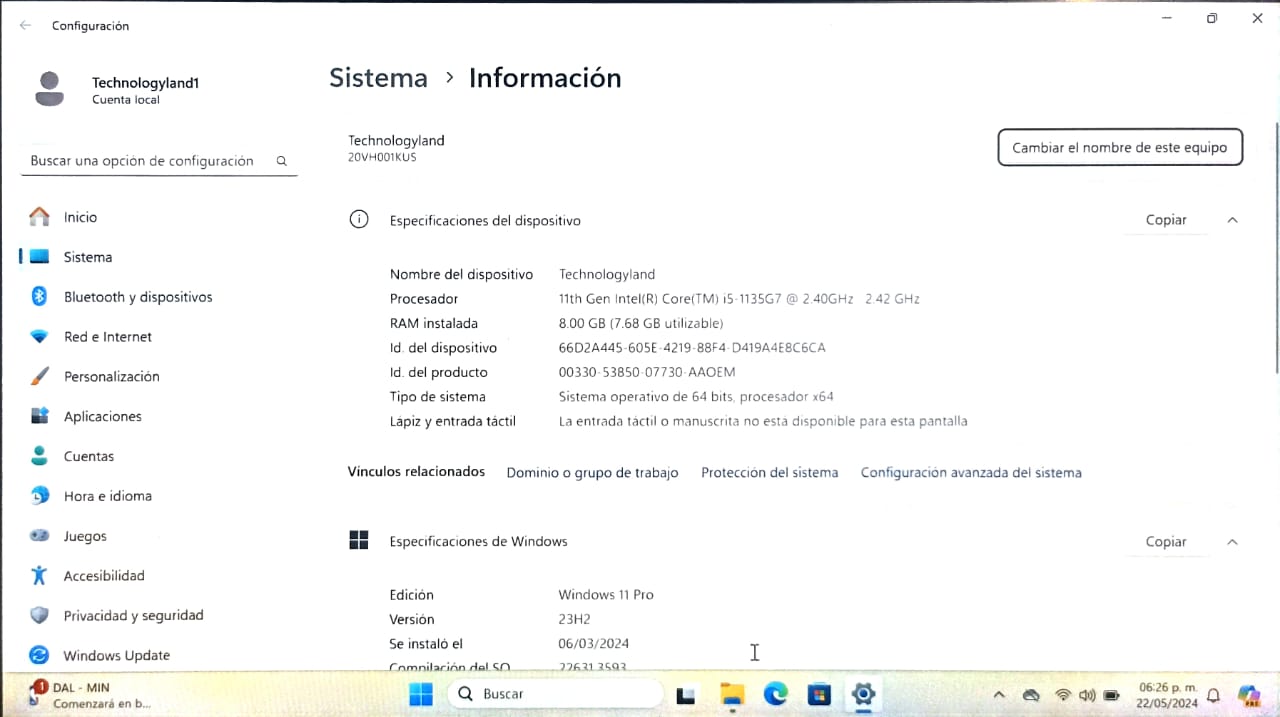Click the search field for configuration options

[159, 161]
